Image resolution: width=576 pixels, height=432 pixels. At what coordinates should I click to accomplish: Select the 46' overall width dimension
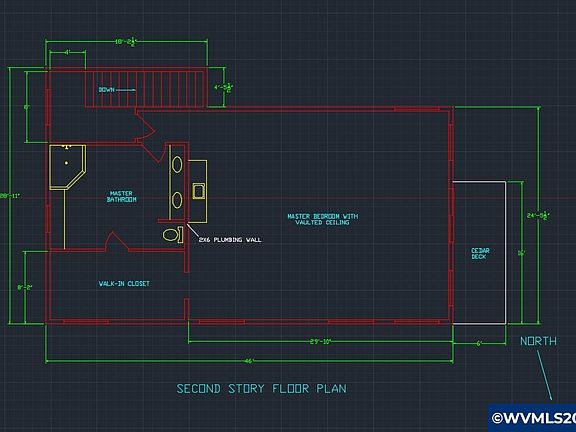point(249,361)
